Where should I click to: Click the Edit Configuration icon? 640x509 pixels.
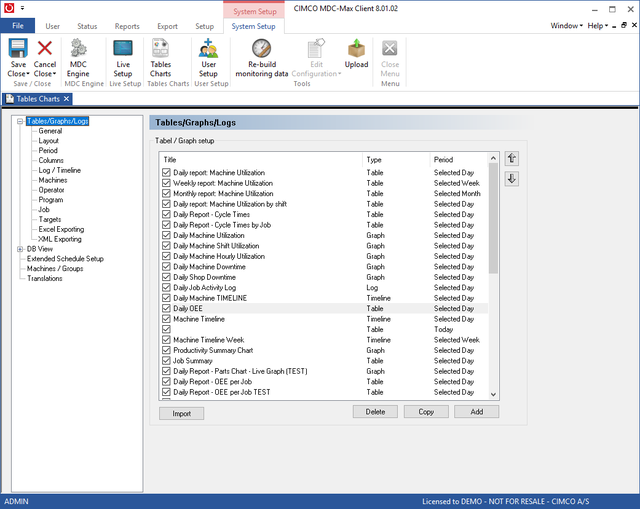point(316,48)
